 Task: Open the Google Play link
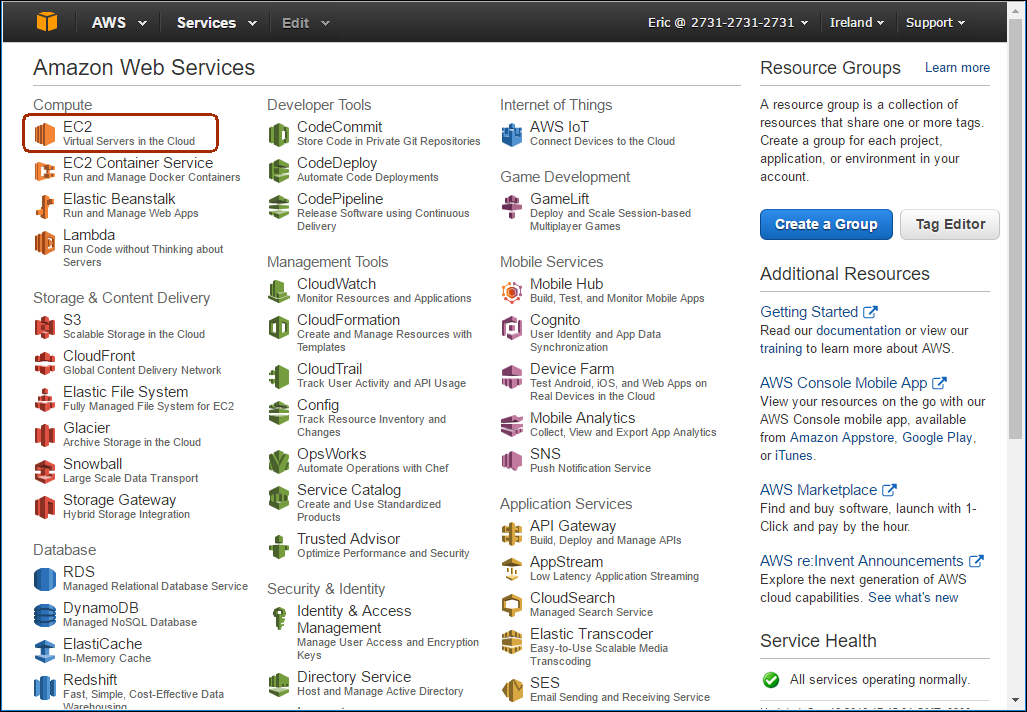click(x=937, y=438)
